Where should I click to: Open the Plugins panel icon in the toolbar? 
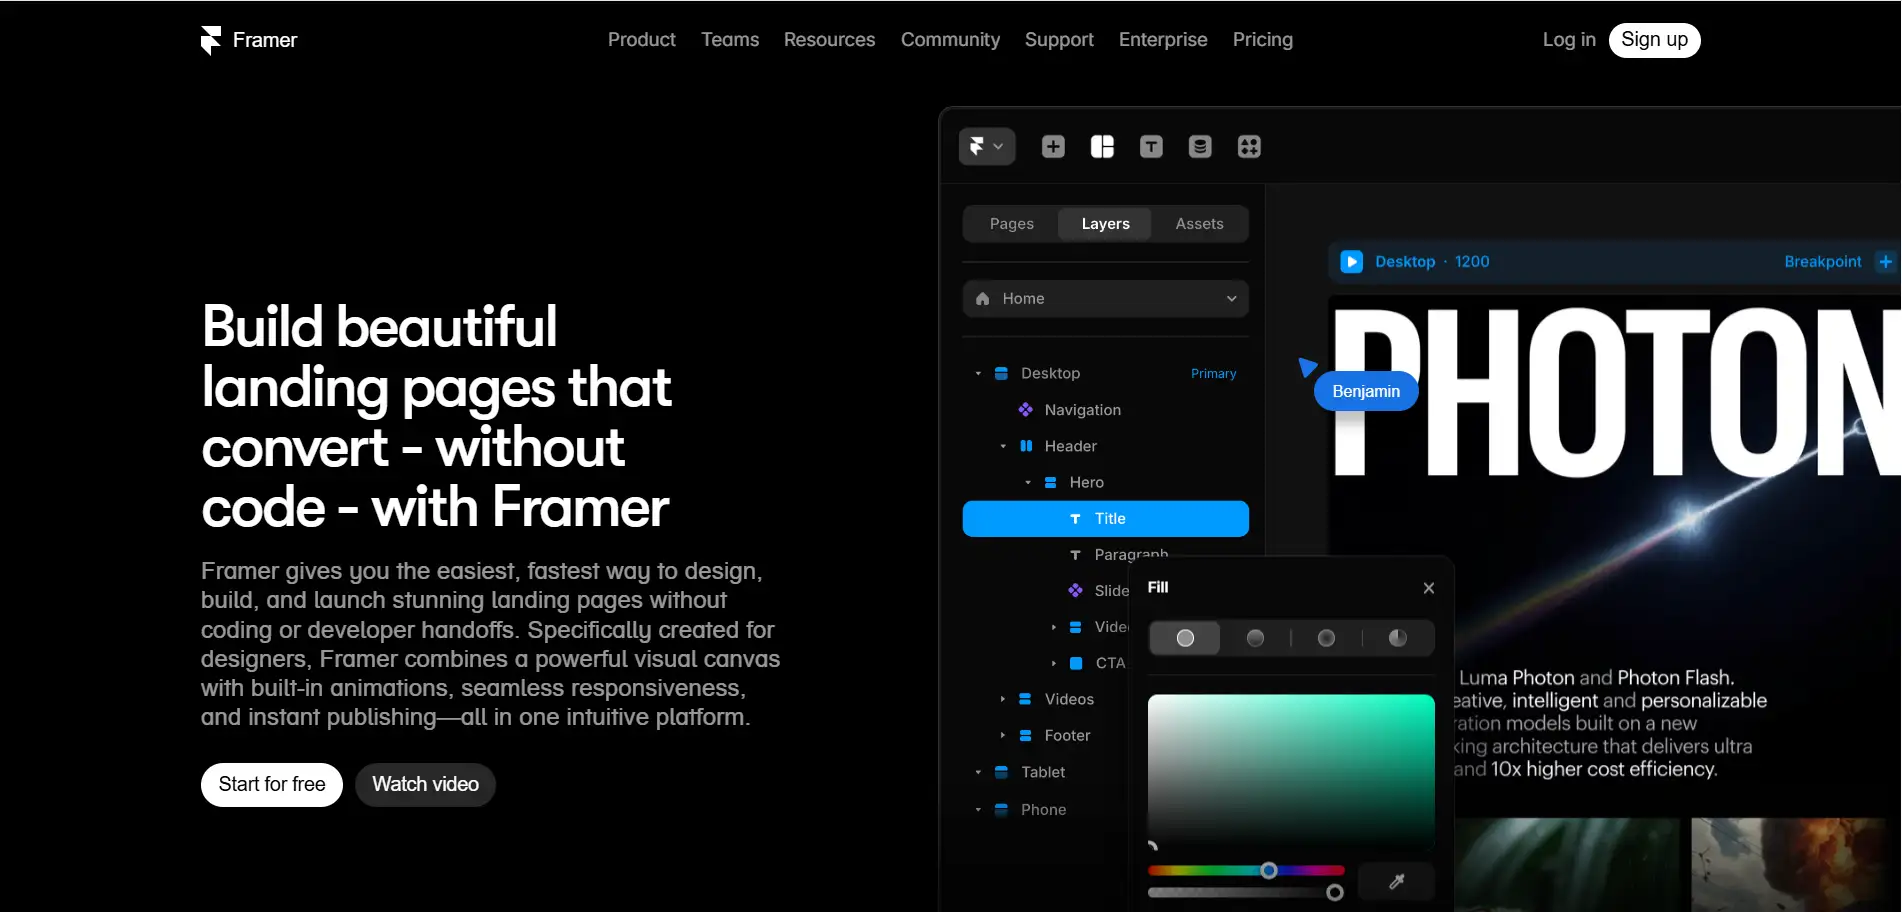click(1248, 146)
